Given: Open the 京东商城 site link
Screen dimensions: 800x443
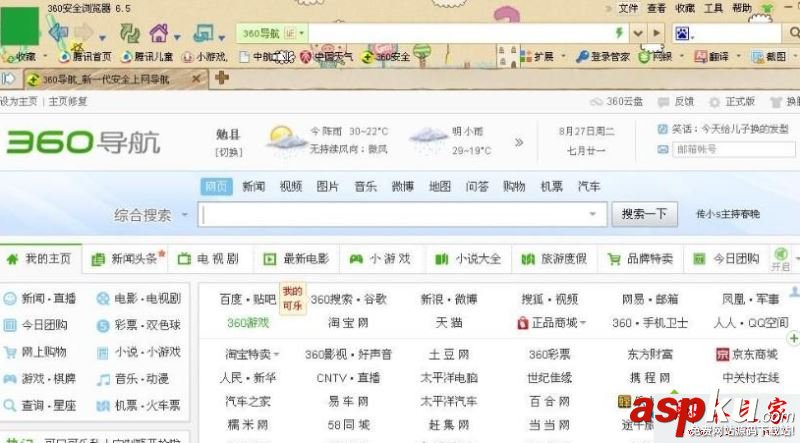Looking at the screenshot, I should click(x=747, y=354).
